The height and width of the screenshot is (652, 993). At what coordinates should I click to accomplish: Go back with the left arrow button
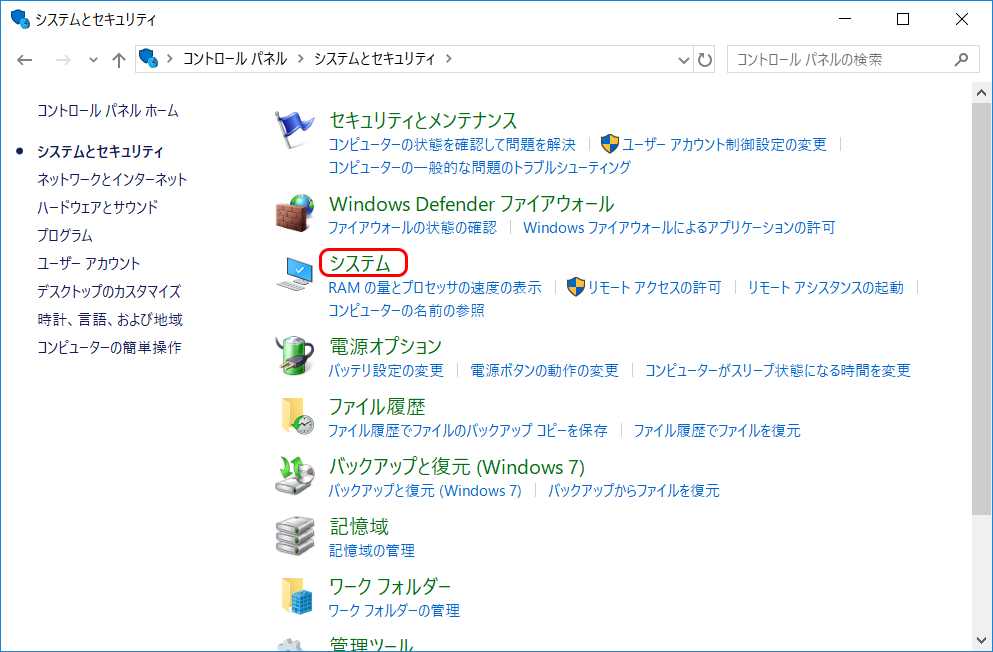pyautogui.click(x=25, y=60)
